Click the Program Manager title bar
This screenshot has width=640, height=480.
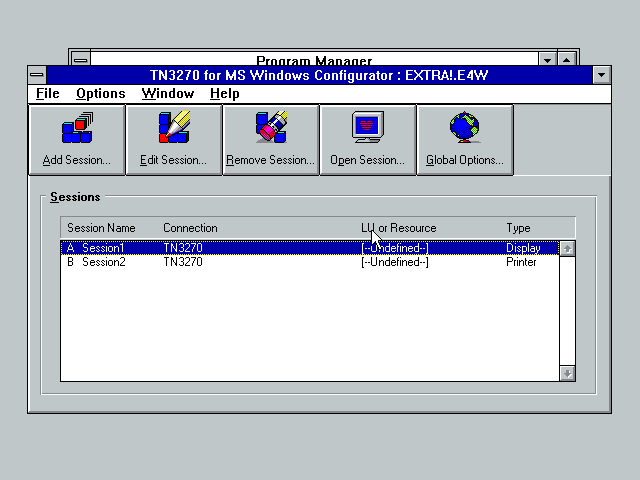pos(314,60)
